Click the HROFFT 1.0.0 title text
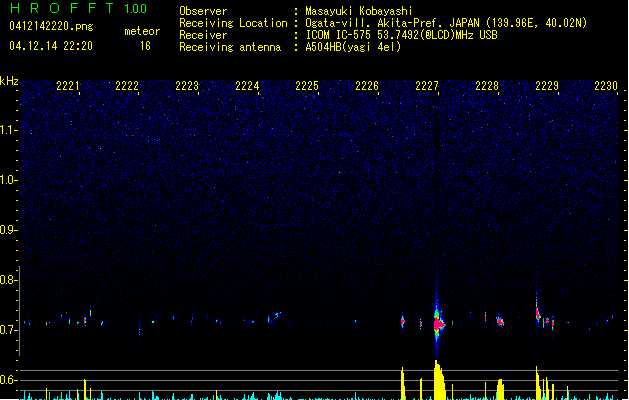 (78, 8)
